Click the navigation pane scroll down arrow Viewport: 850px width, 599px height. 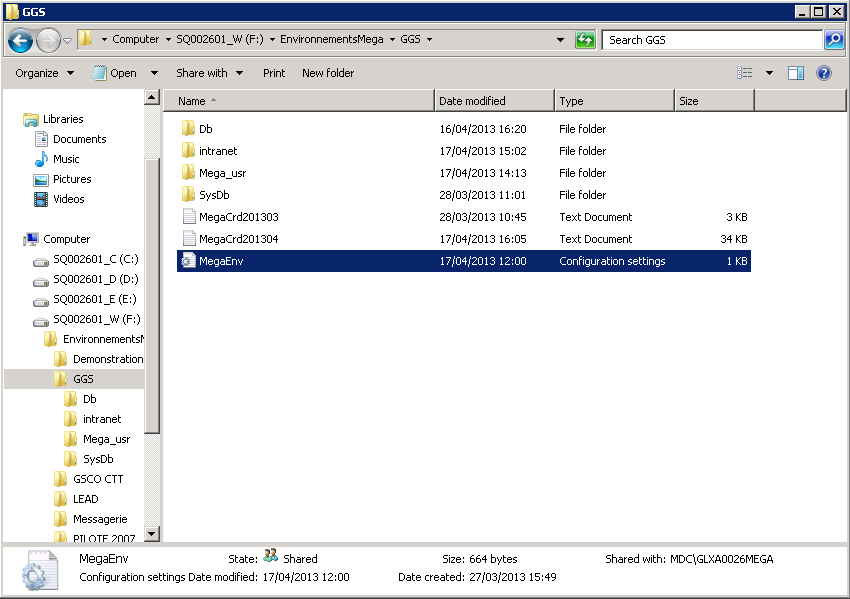pos(152,535)
